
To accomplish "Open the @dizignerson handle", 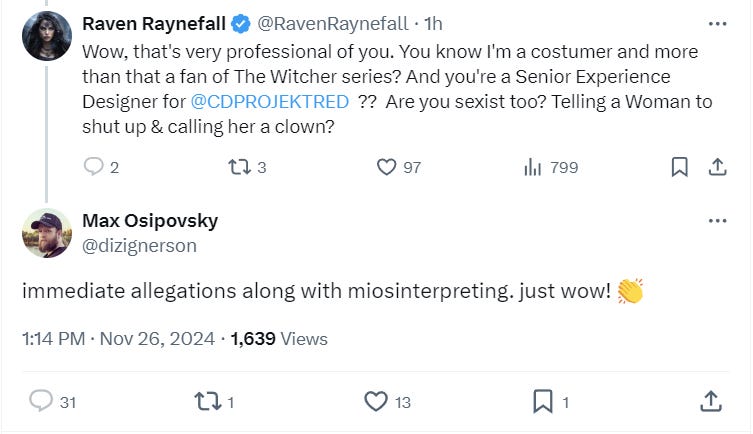I will [x=139, y=245].
